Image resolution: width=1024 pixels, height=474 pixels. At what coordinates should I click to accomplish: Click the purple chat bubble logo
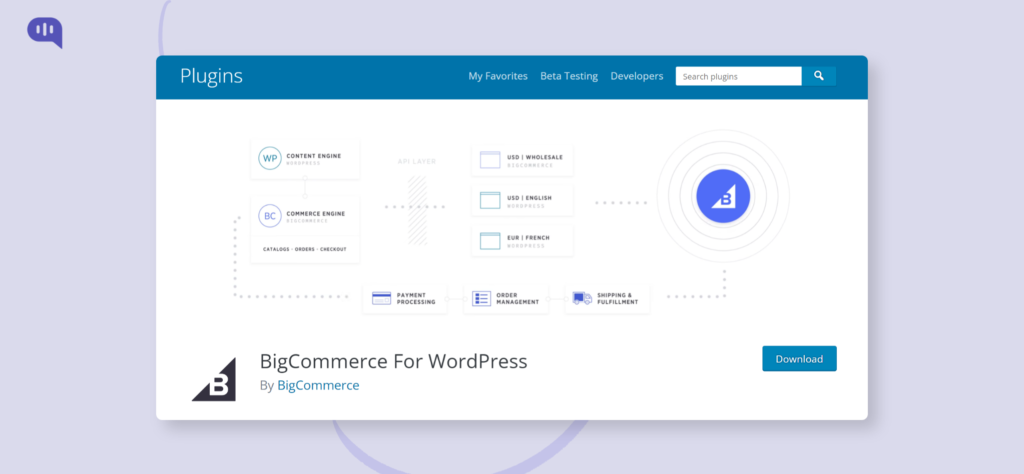(x=45, y=32)
